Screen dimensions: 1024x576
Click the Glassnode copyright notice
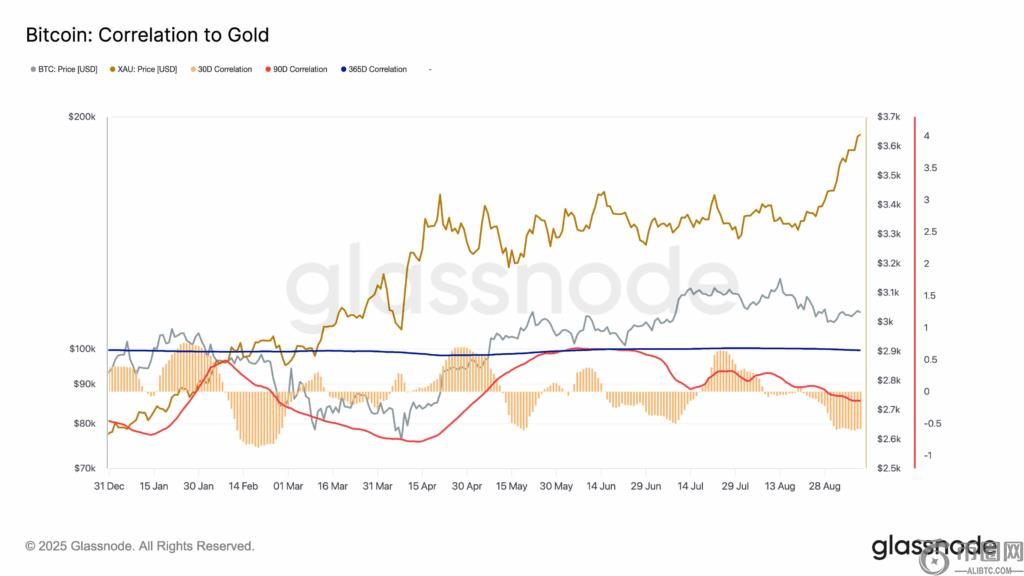139,546
